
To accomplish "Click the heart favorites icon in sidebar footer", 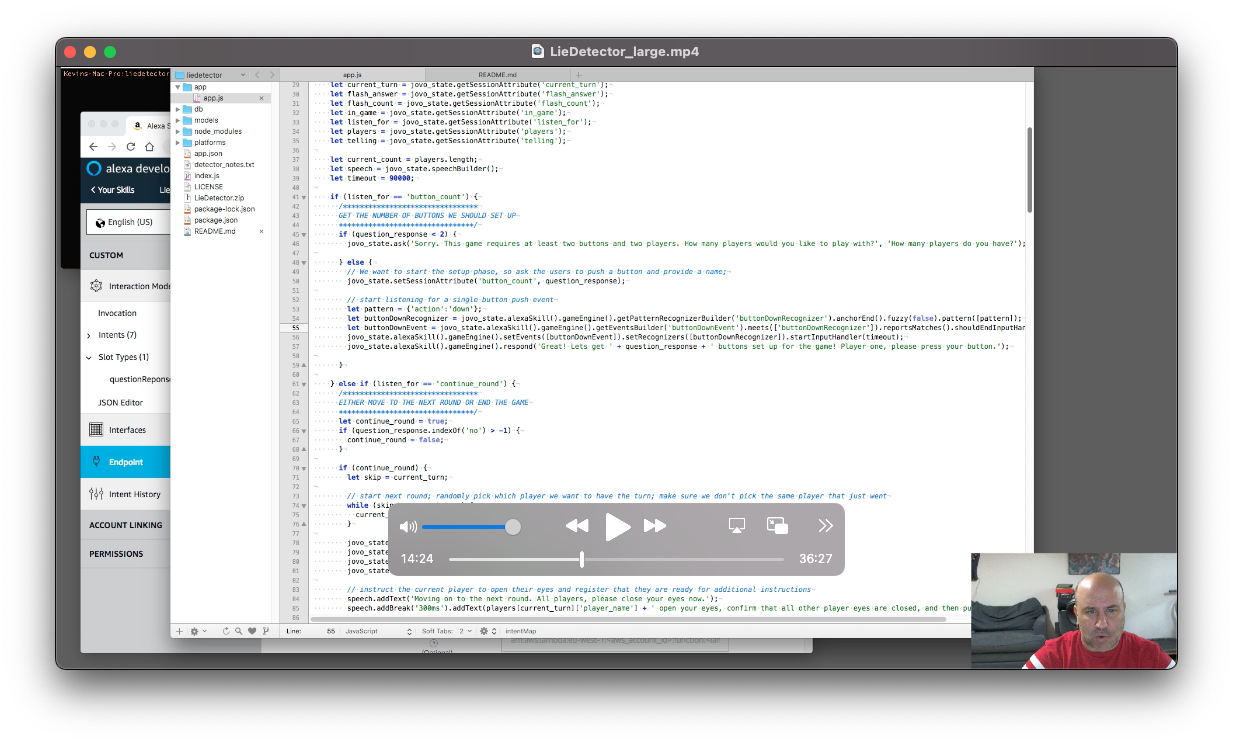I will [x=252, y=632].
